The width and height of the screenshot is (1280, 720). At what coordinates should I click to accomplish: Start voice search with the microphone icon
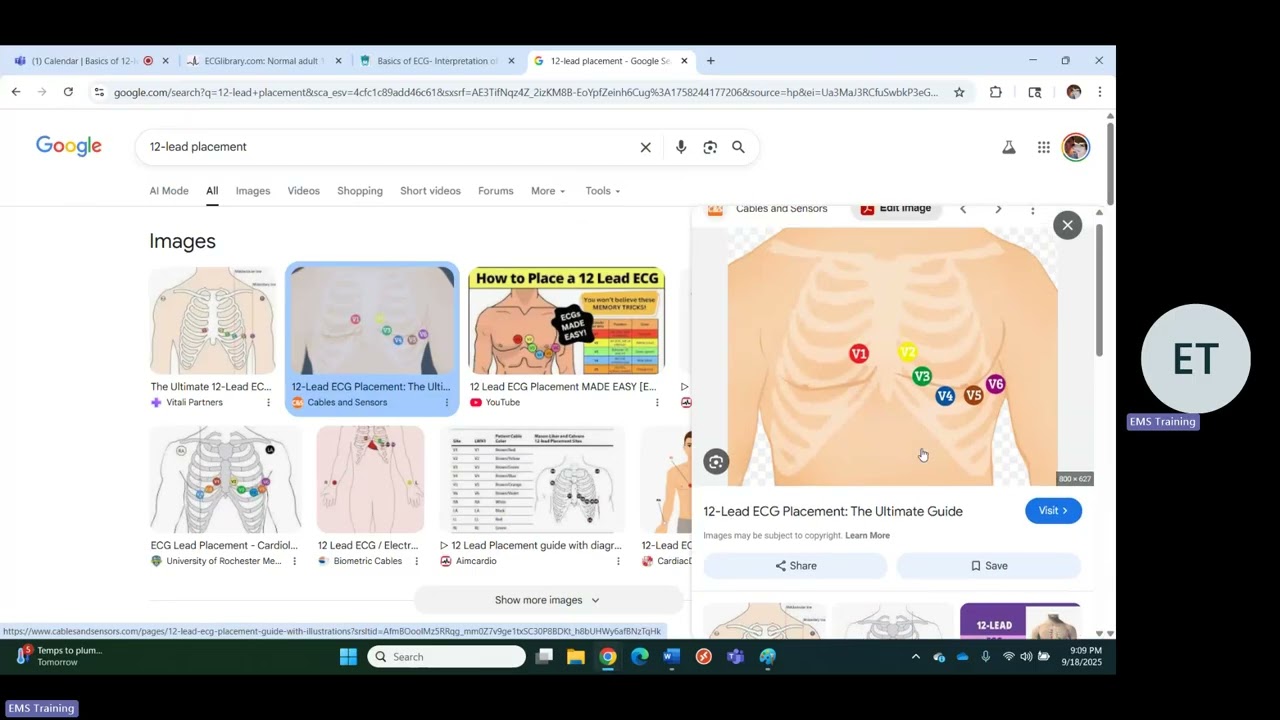(x=681, y=147)
